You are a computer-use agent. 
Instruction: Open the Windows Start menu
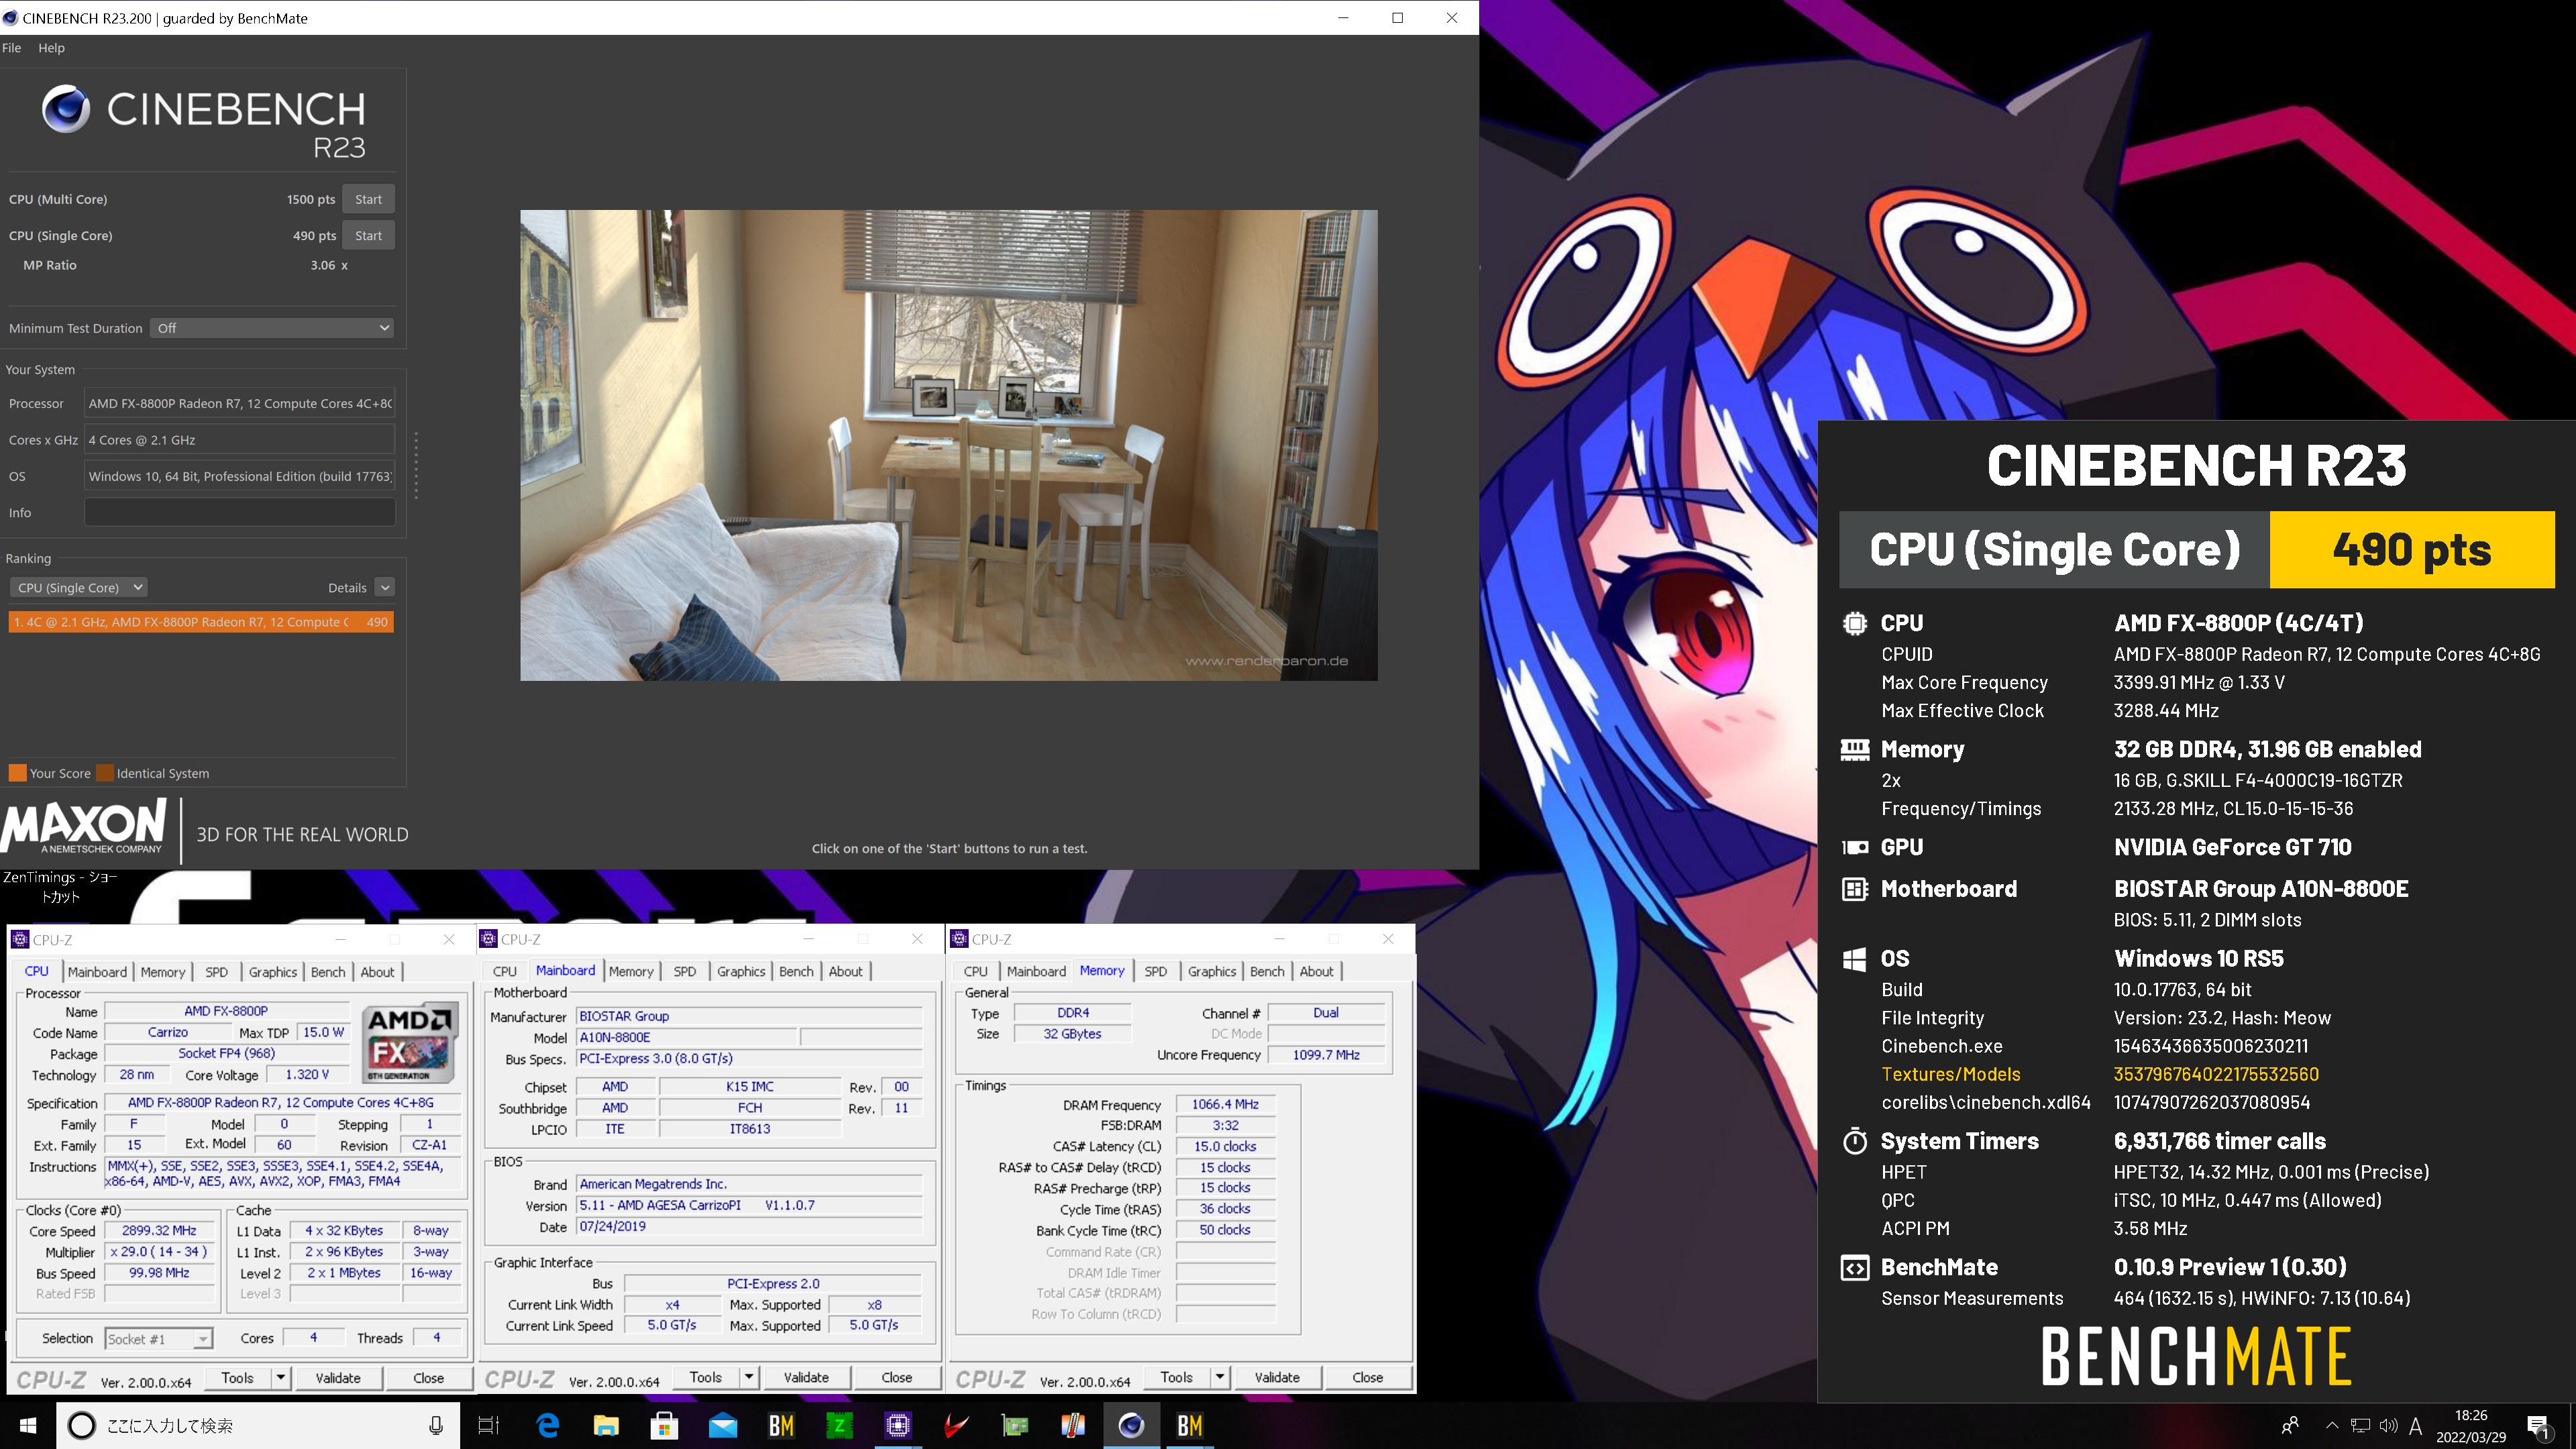click(x=28, y=1425)
